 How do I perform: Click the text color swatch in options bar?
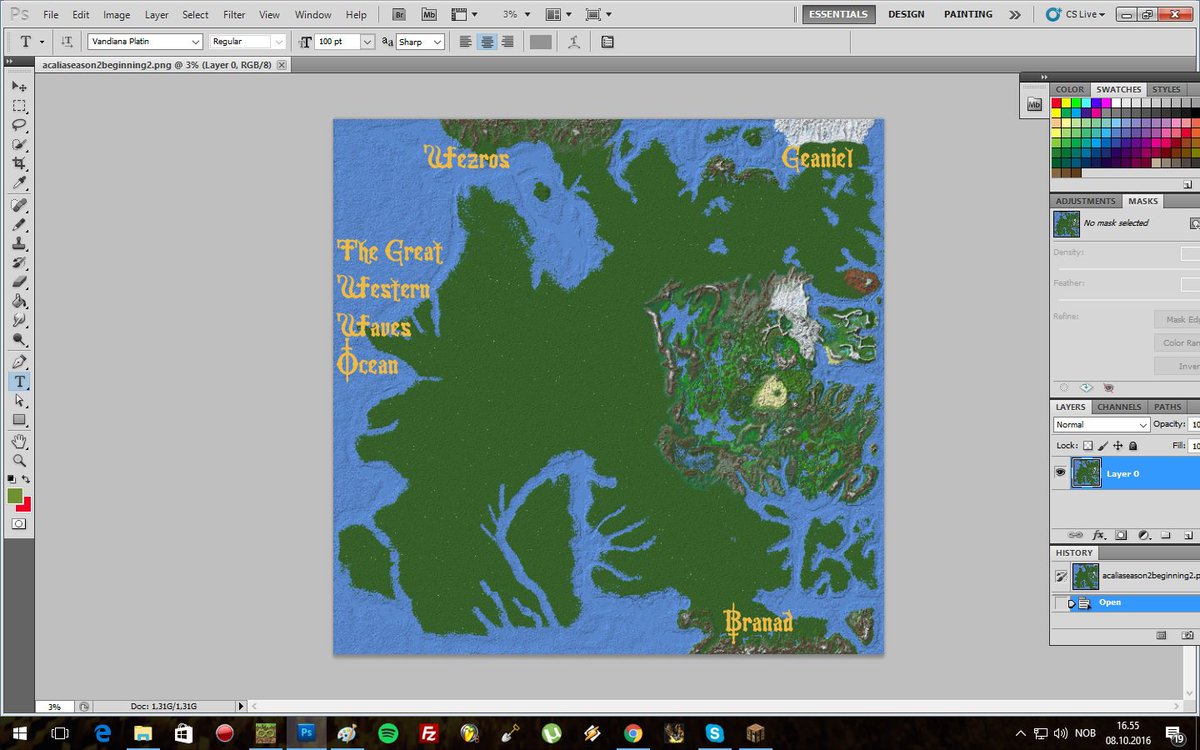540,42
